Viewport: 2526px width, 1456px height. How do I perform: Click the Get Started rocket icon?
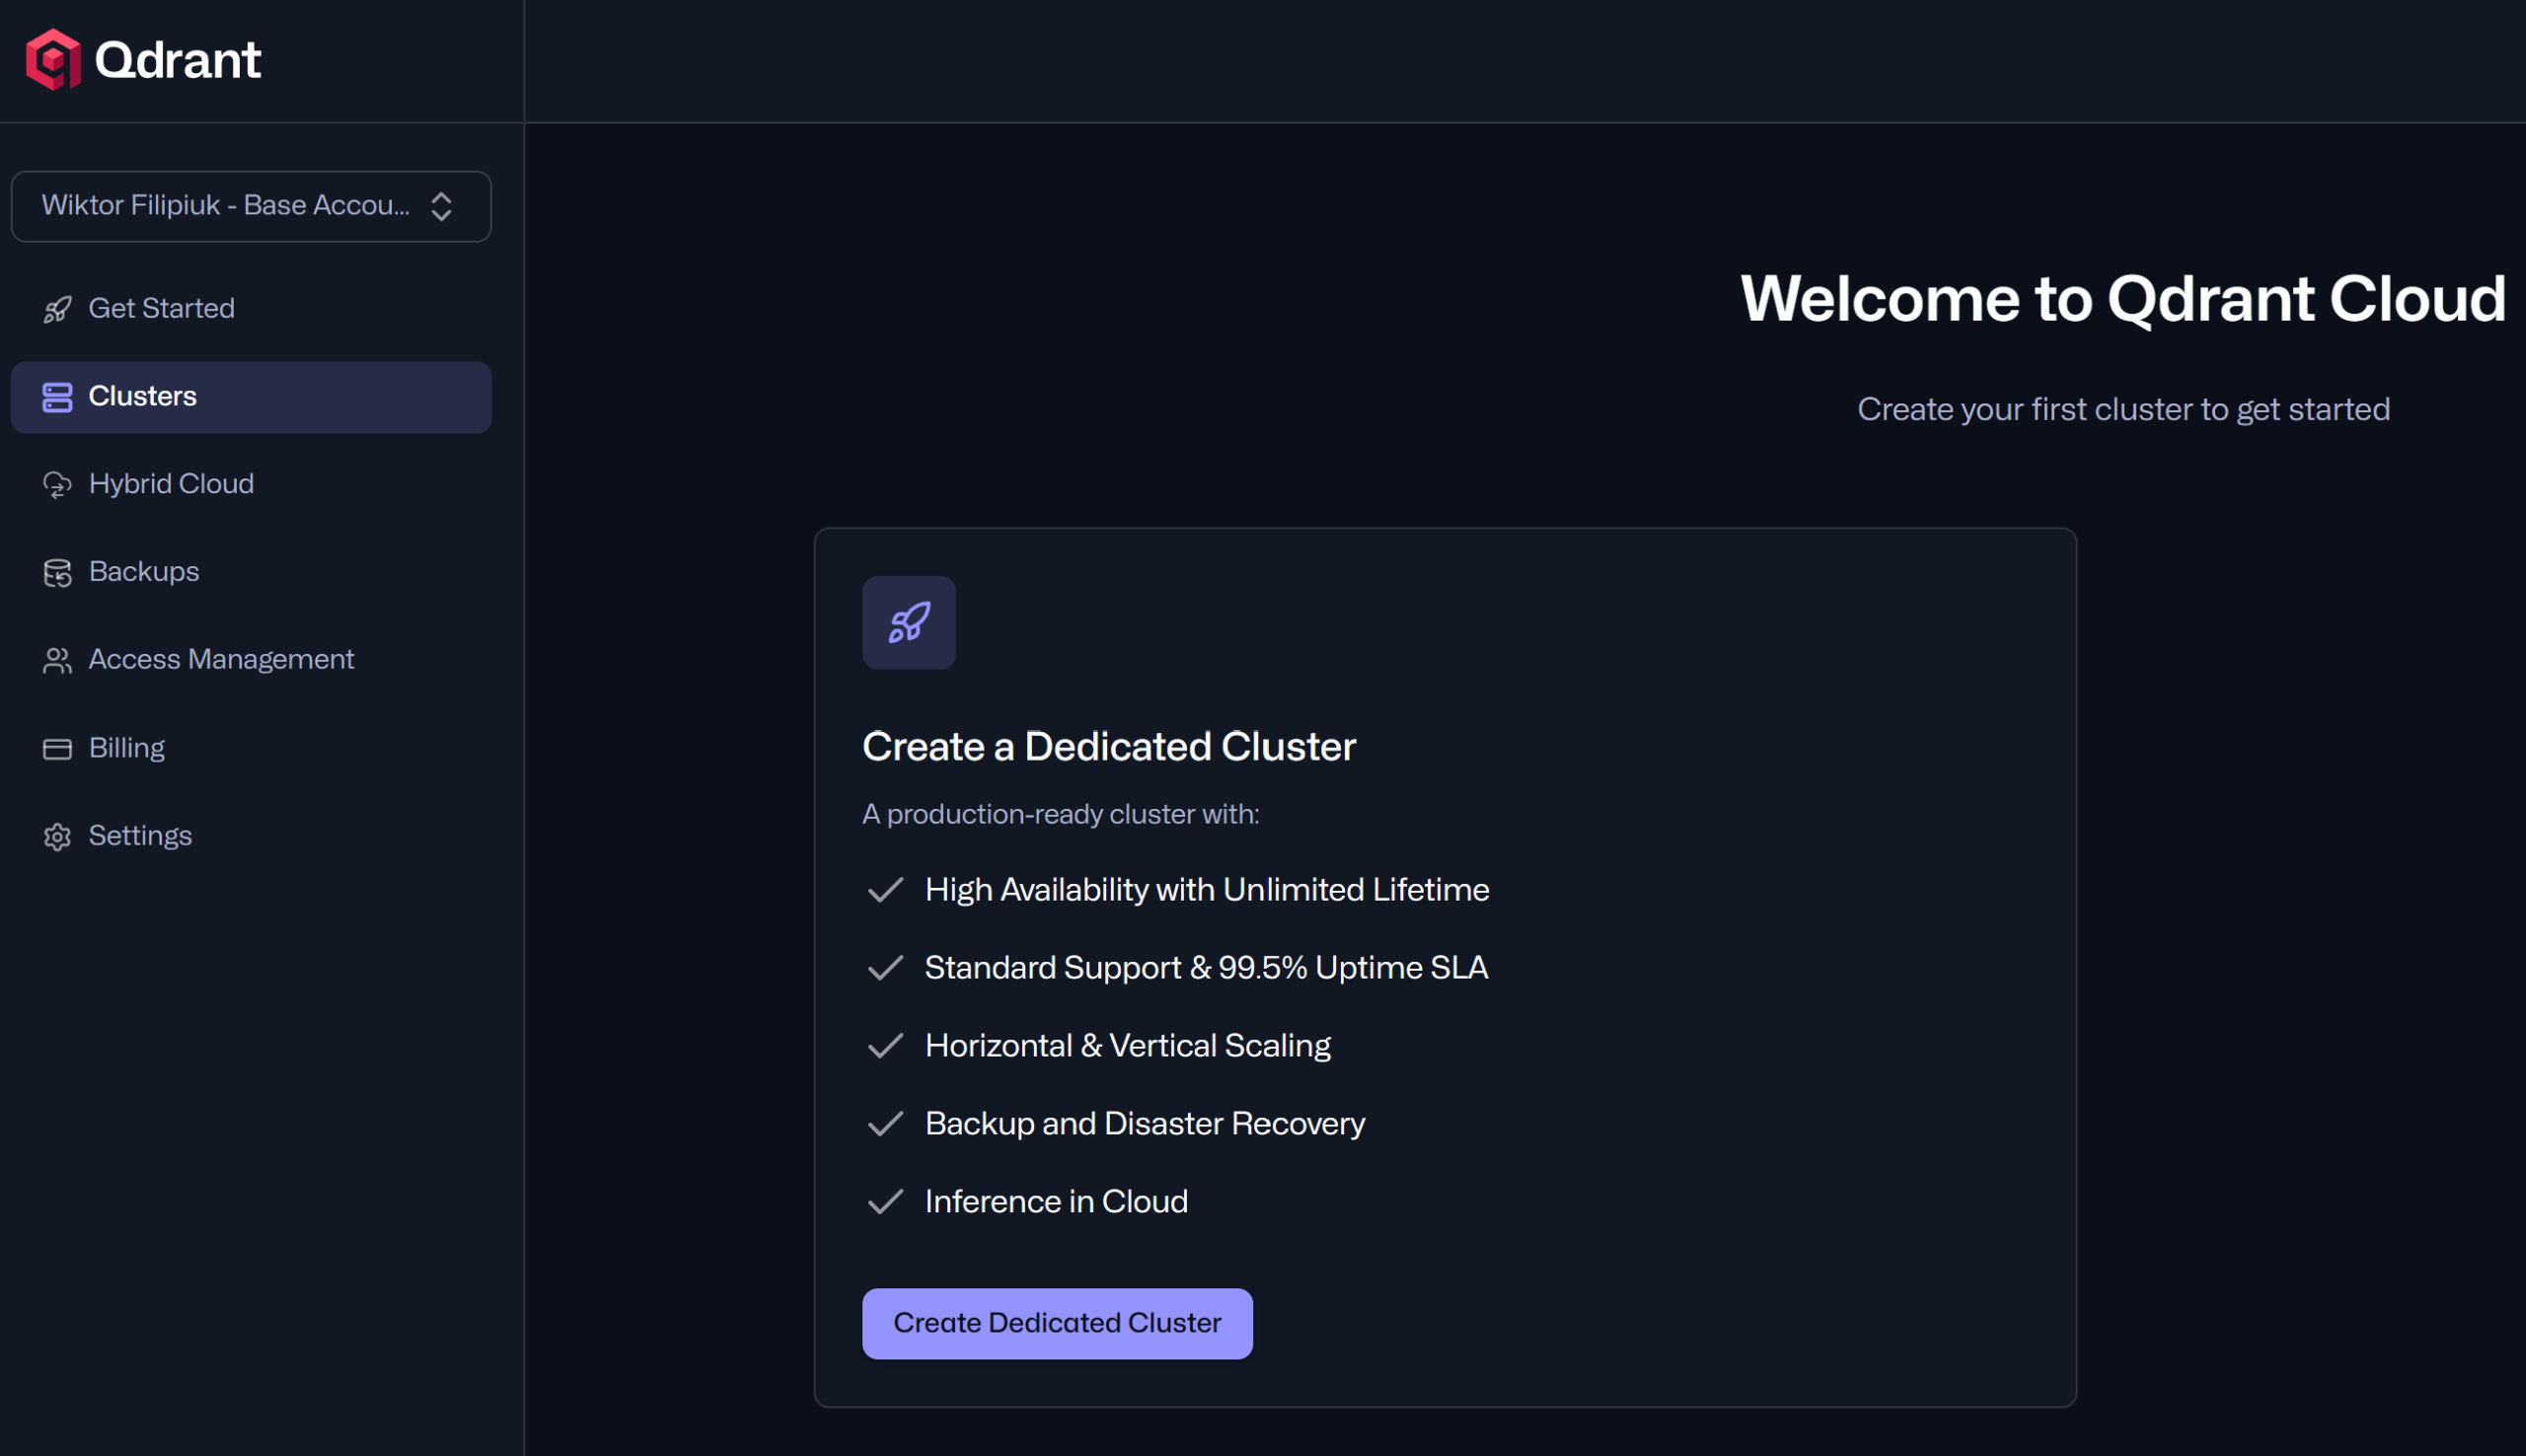click(x=57, y=309)
